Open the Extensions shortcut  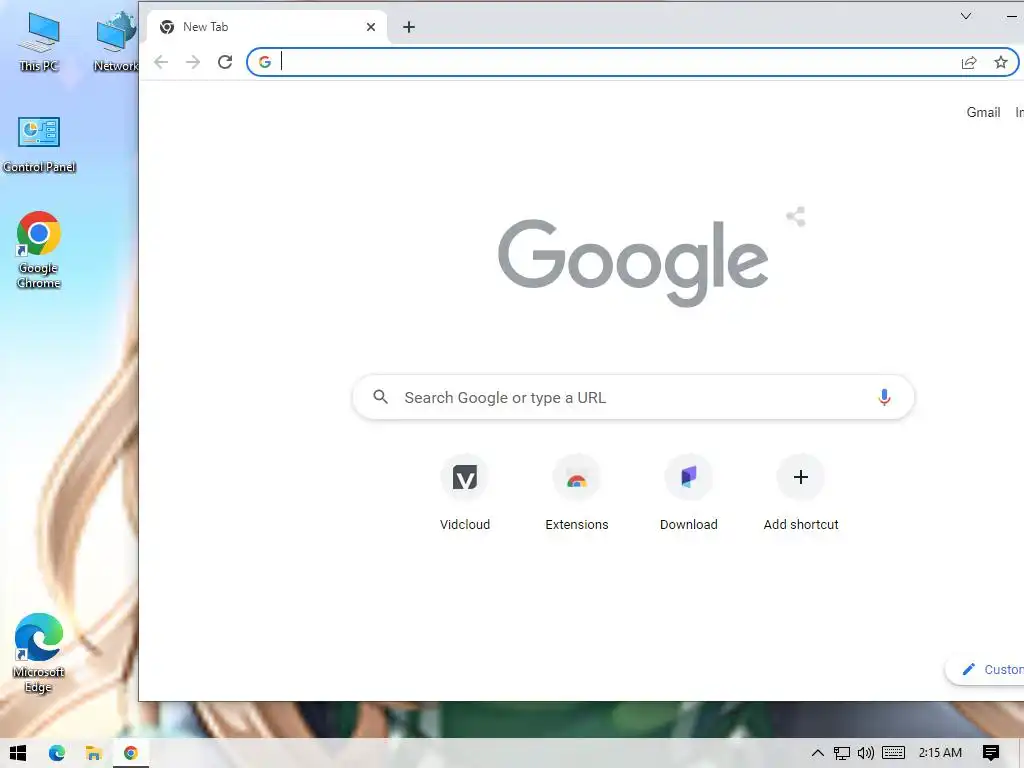(x=577, y=494)
